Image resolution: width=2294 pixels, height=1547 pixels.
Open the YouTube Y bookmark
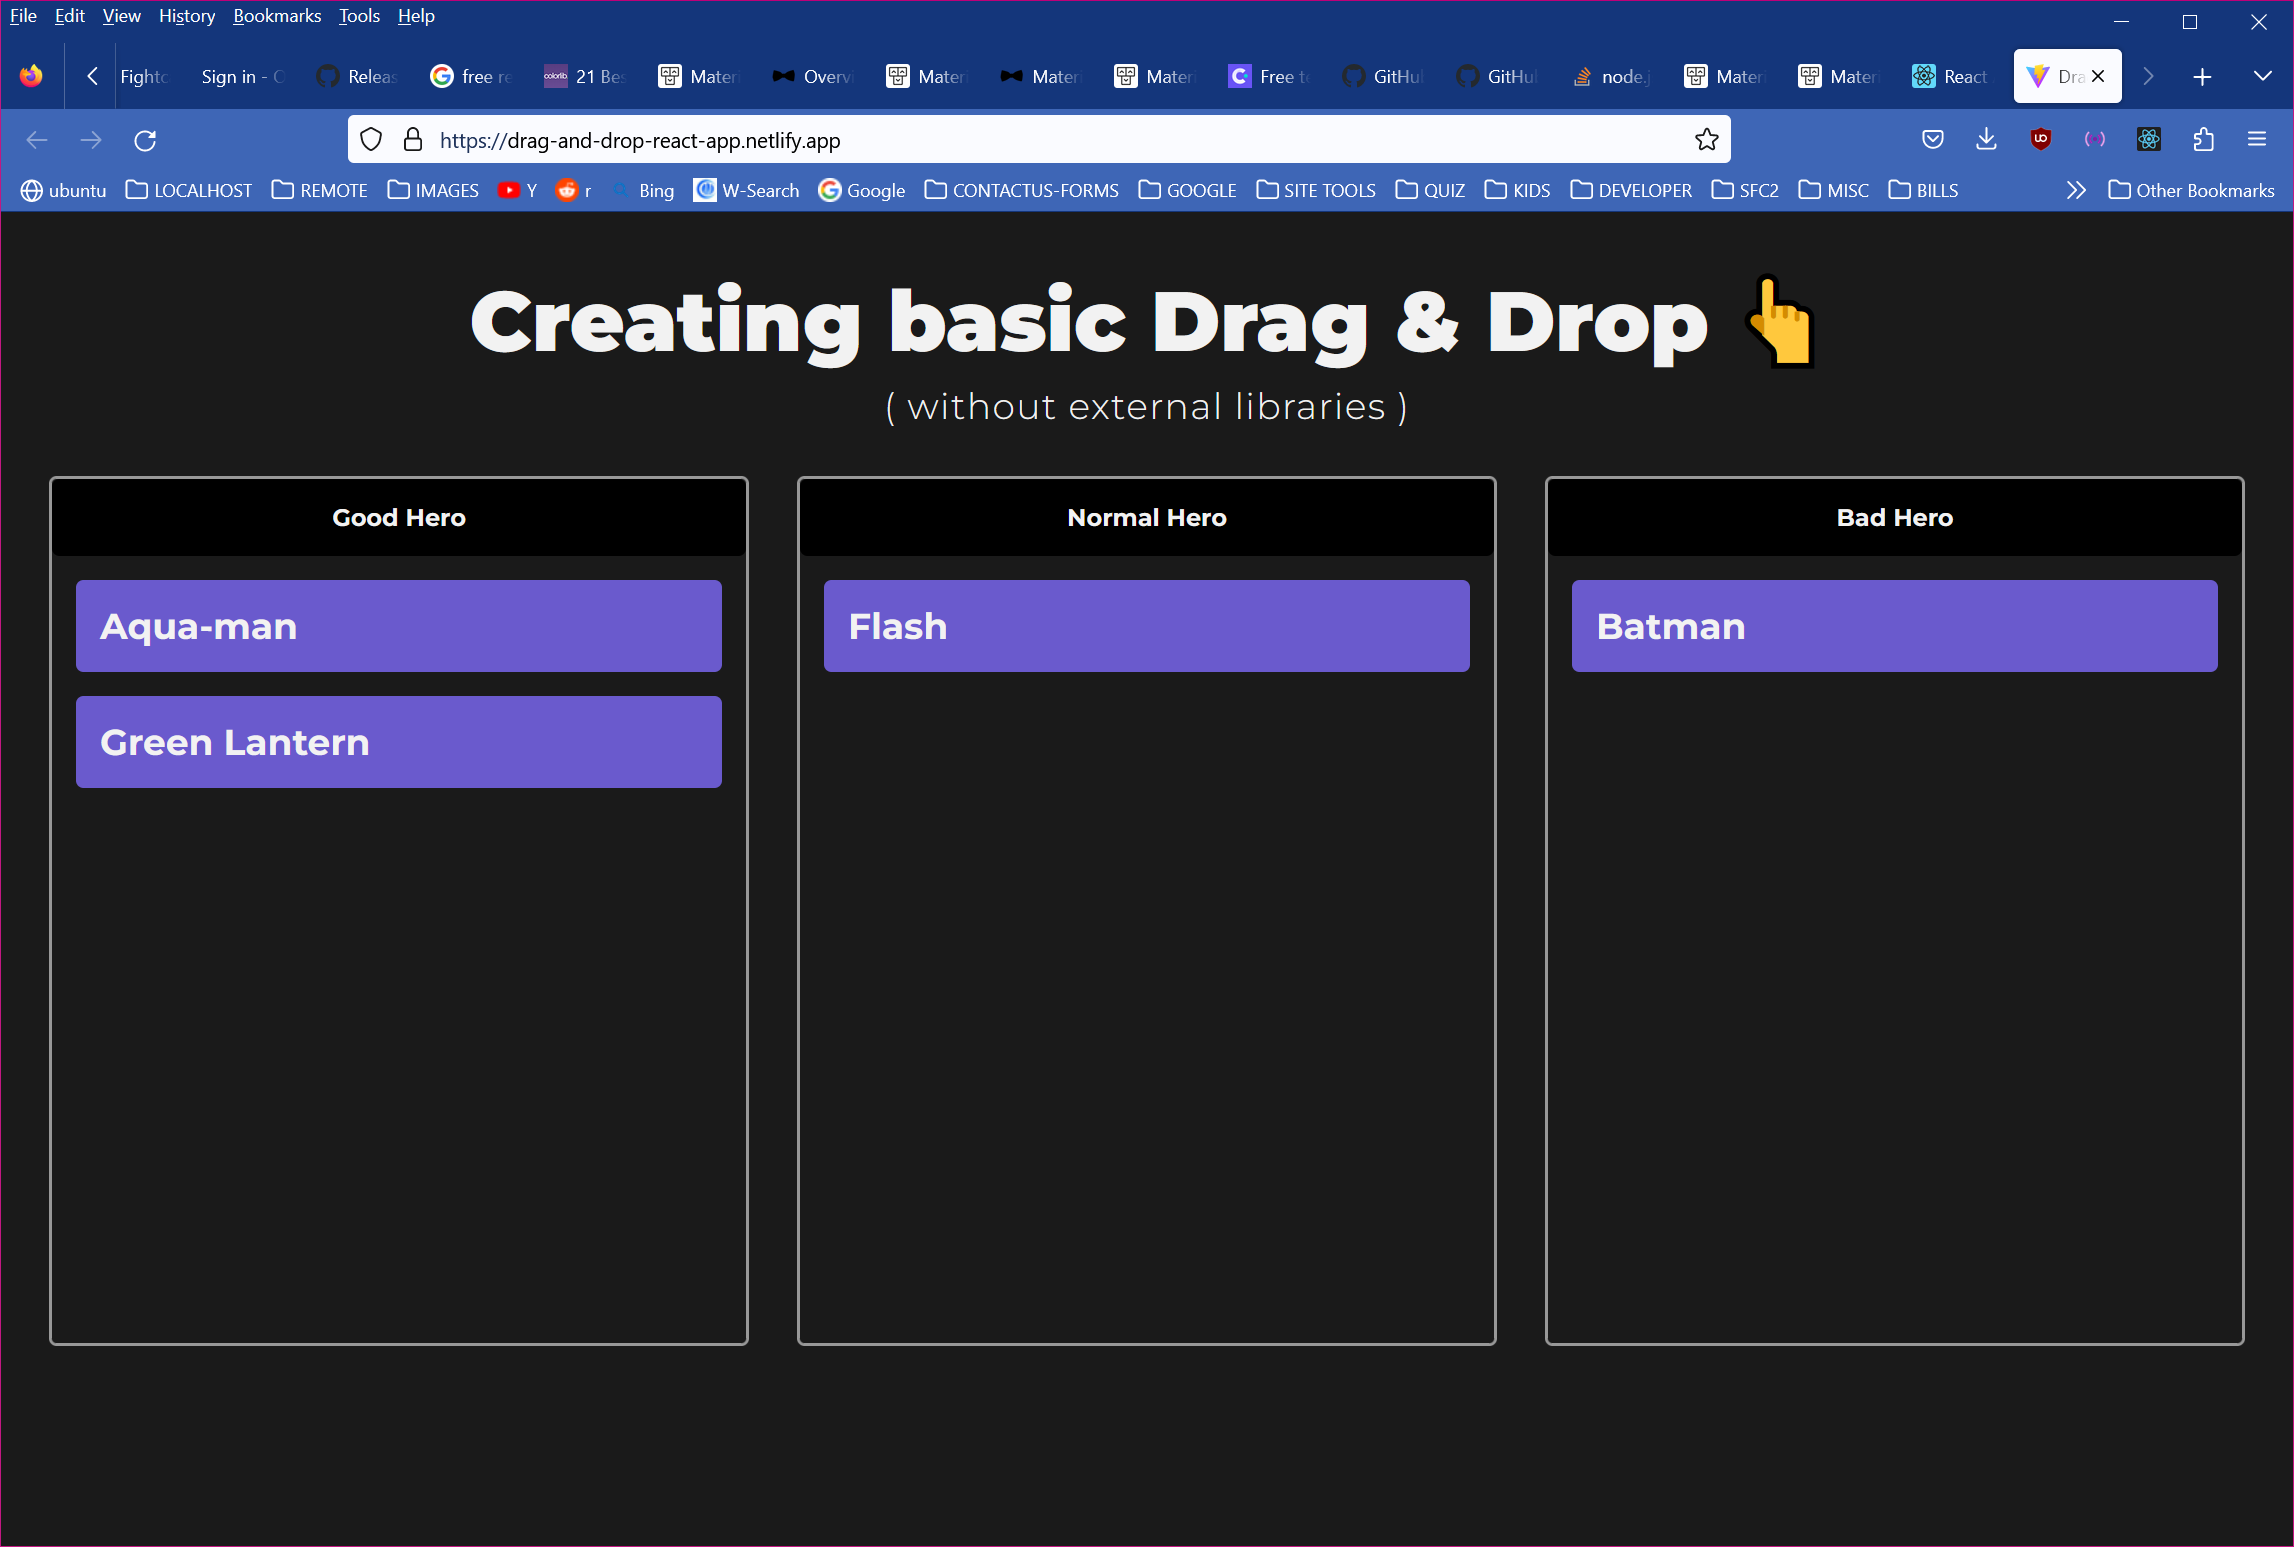click(x=518, y=190)
